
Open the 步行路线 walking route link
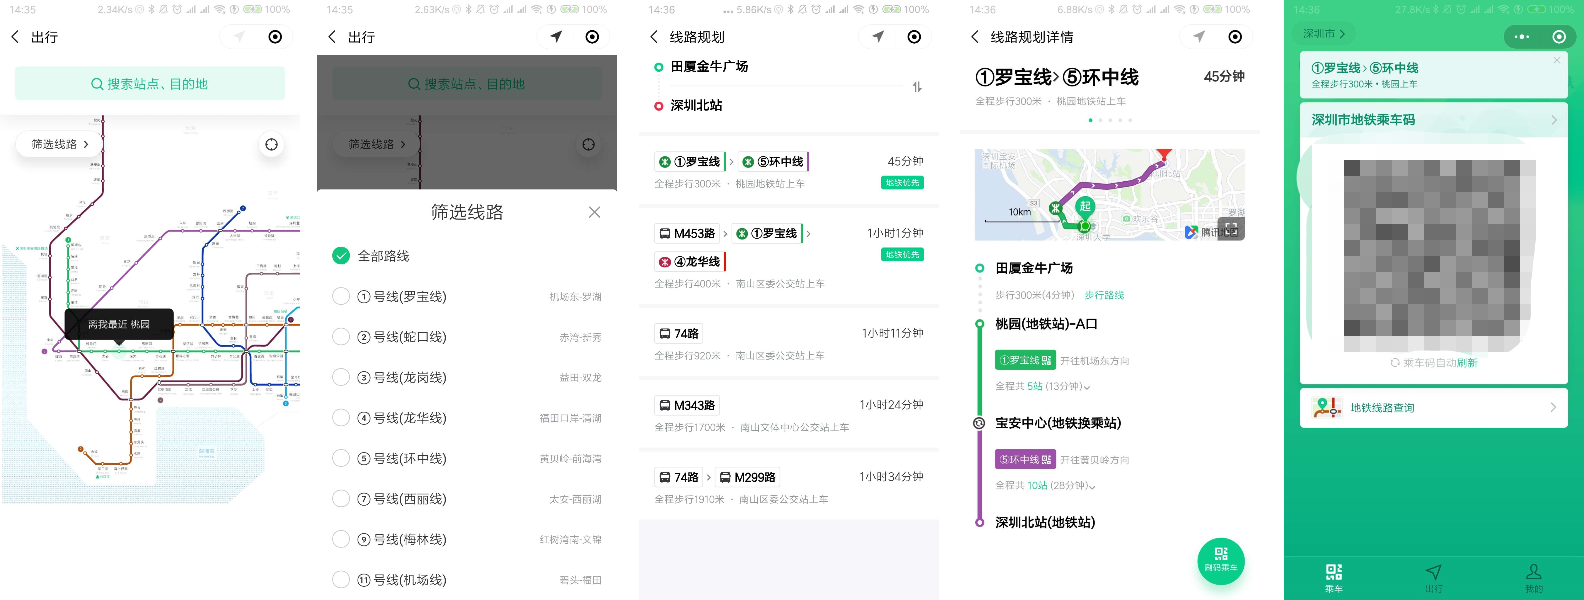[x=1104, y=295]
